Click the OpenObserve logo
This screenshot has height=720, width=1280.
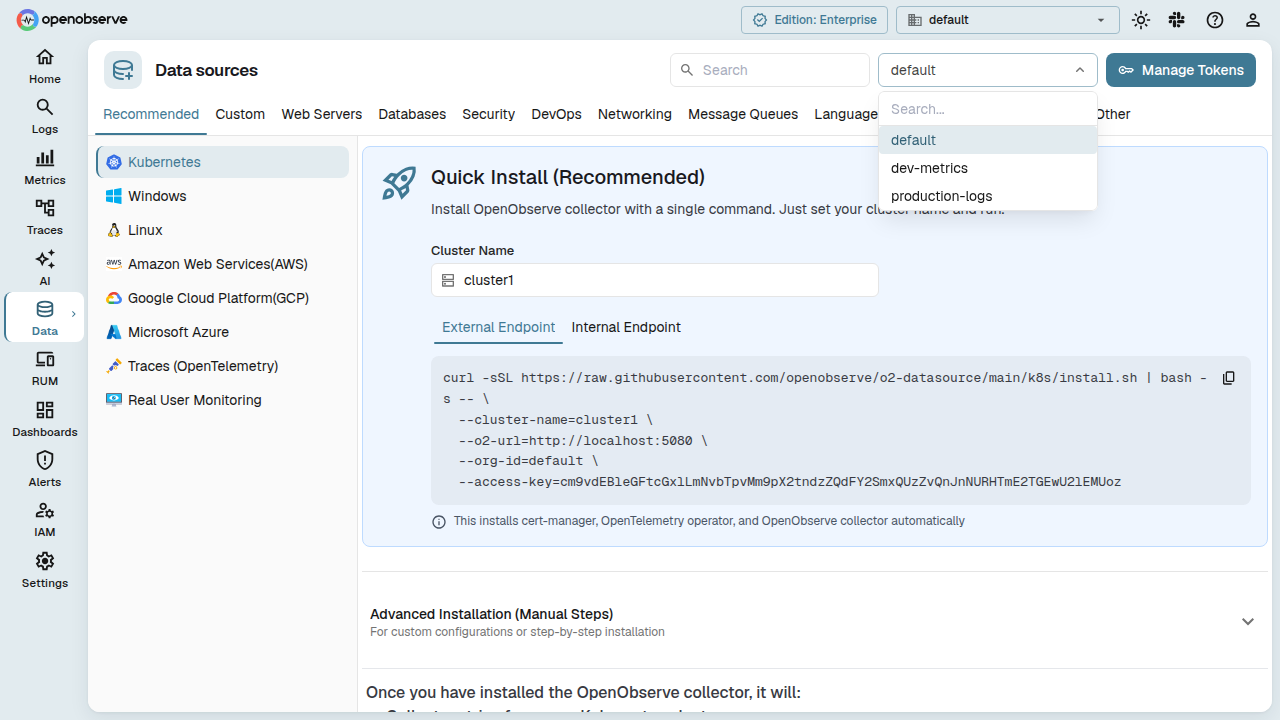72,19
